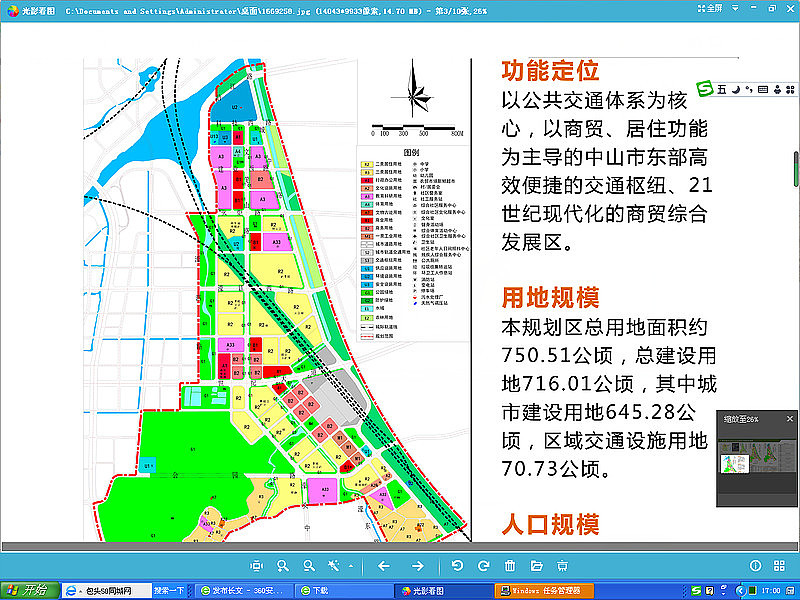Toggle Sogou input to Wubi mode
This screenshot has width=800, height=600.
pyautogui.click(x=722, y=90)
